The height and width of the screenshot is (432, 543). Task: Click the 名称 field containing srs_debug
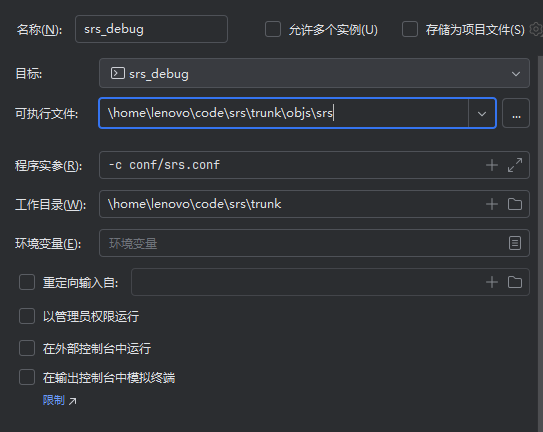(x=151, y=29)
